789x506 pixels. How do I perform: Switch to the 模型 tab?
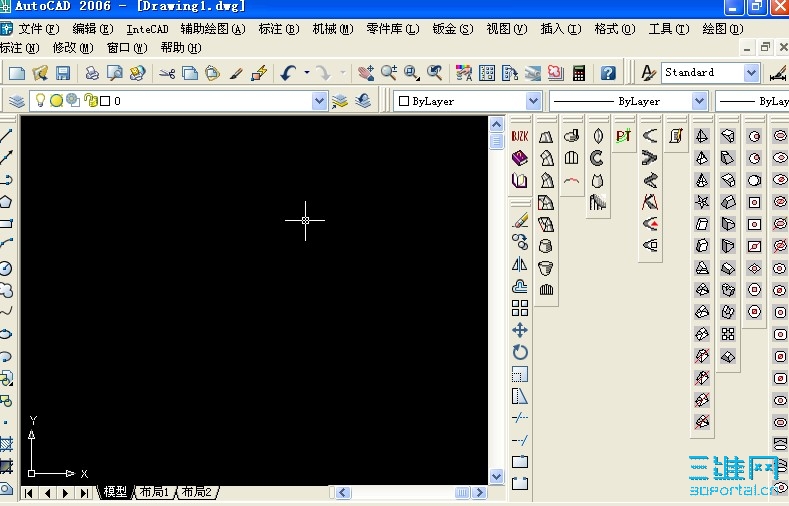115,491
